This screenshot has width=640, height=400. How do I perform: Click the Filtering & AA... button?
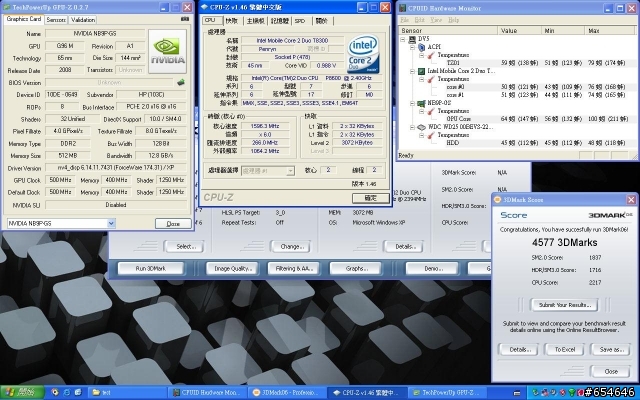(x=293, y=269)
